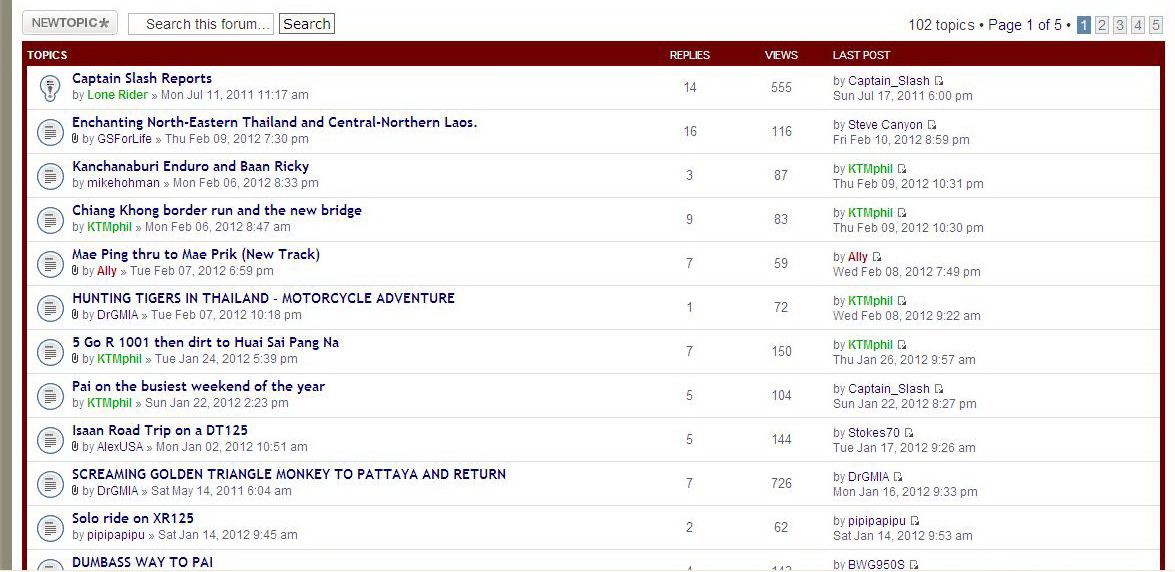
Task: Click the Search button
Action: coord(306,24)
